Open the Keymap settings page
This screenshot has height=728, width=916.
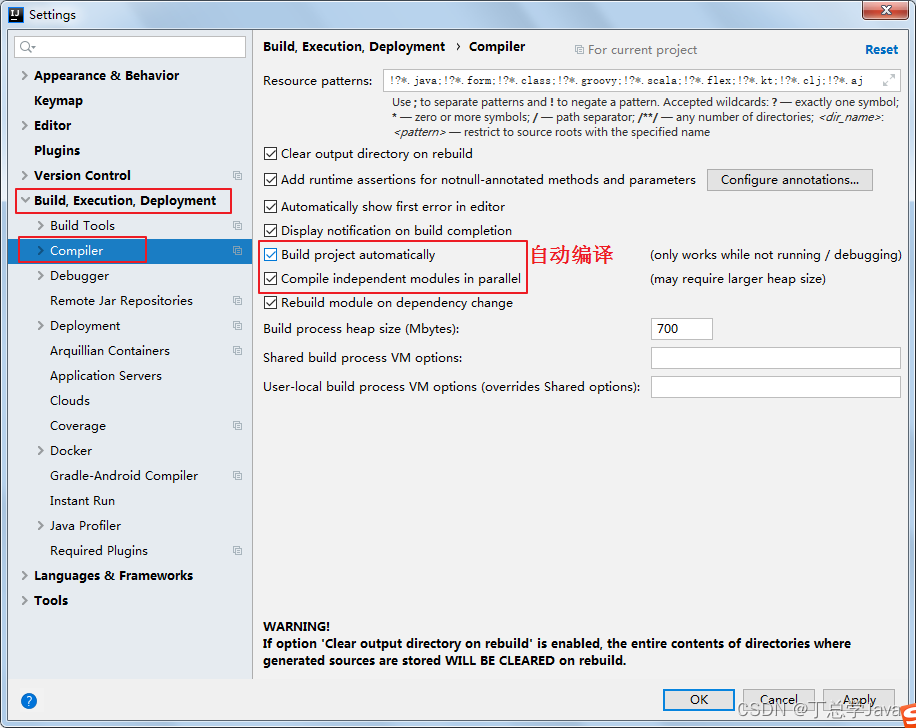click(58, 100)
